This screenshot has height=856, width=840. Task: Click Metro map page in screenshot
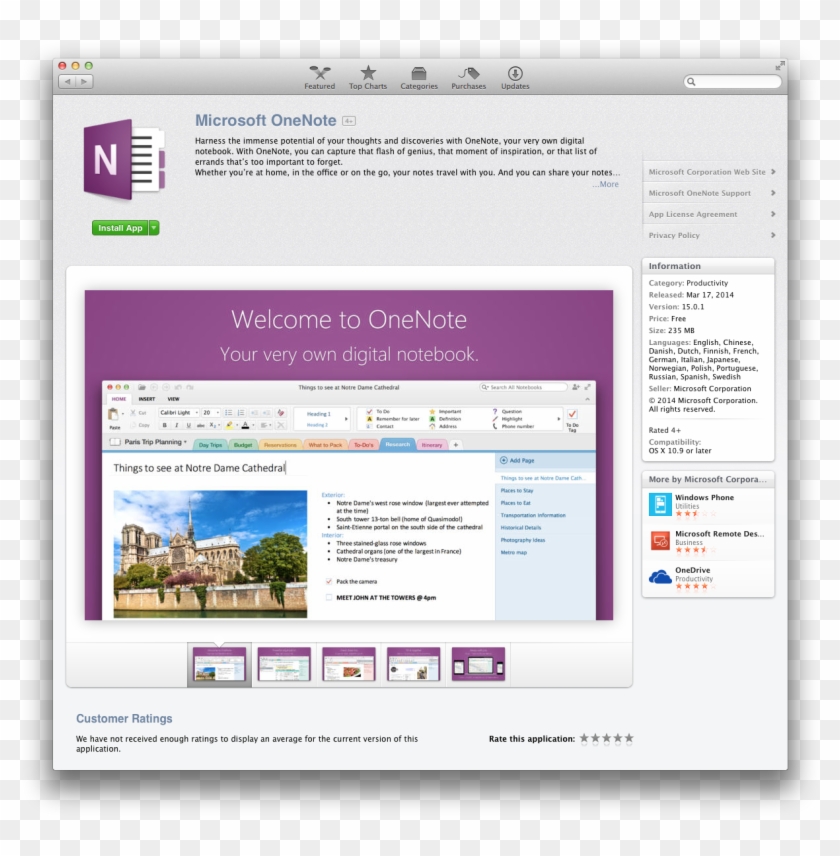point(514,552)
